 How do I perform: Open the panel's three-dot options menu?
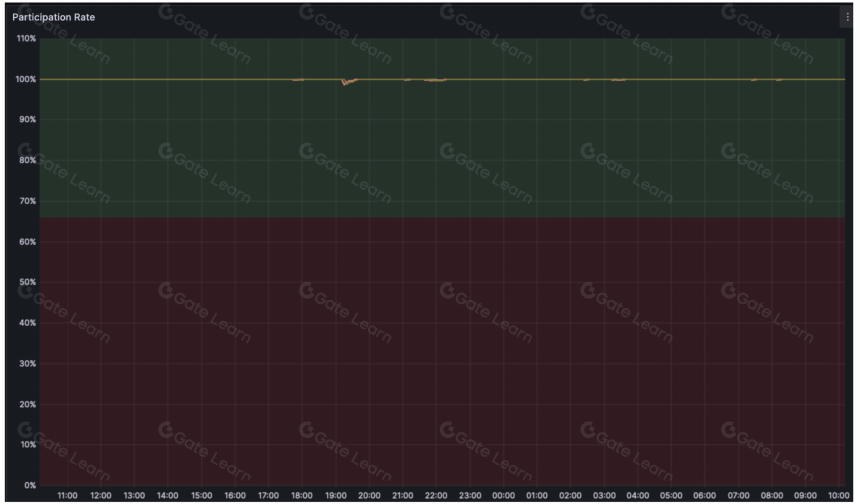click(847, 17)
